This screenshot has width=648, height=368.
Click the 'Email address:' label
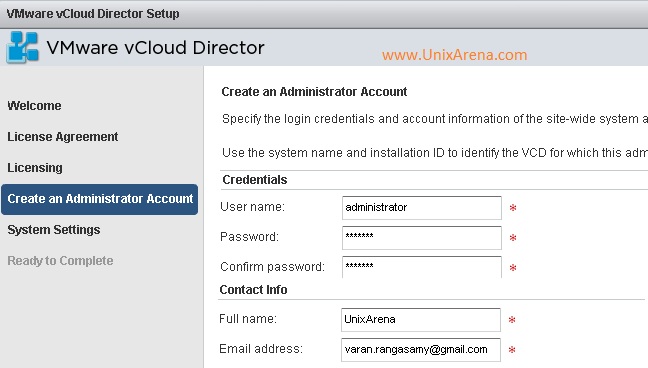pos(261,349)
